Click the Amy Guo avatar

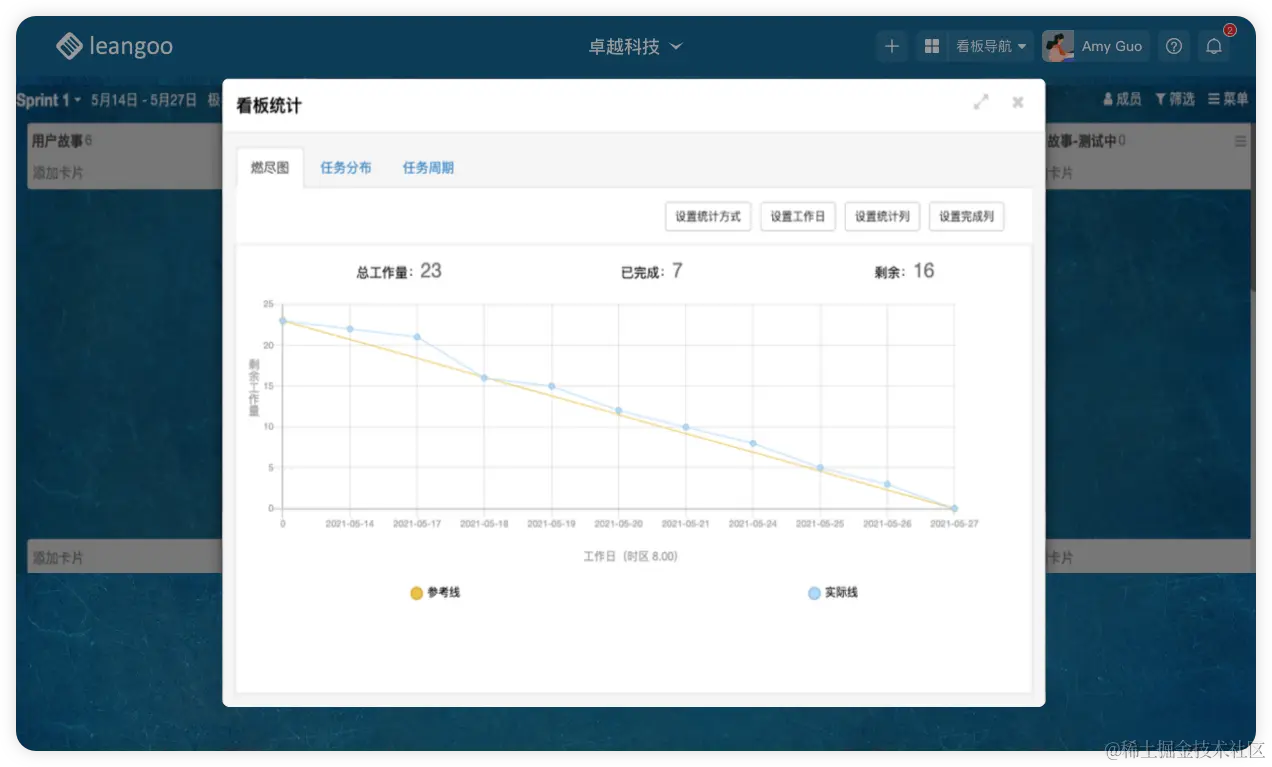[1058, 46]
